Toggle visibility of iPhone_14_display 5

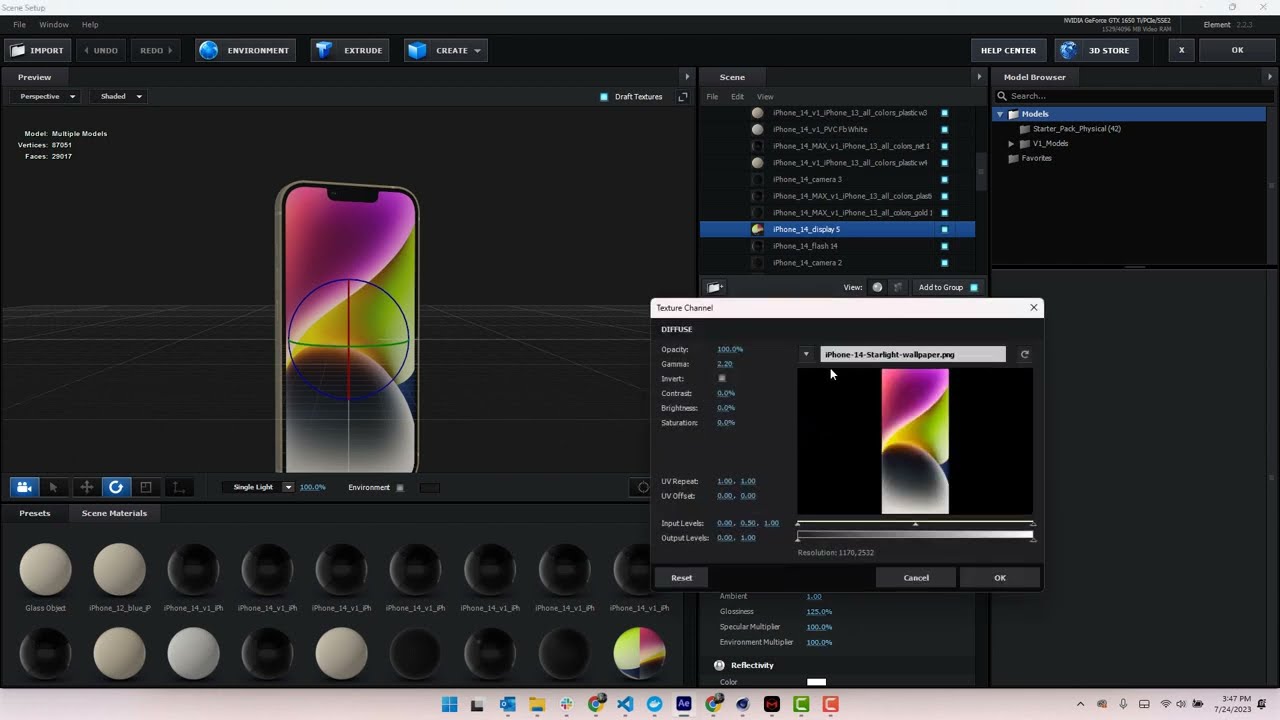tap(944, 229)
